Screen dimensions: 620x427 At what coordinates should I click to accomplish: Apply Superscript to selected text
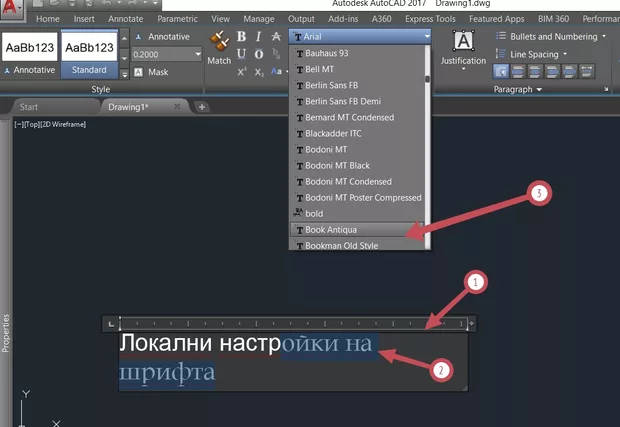click(242, 72)
